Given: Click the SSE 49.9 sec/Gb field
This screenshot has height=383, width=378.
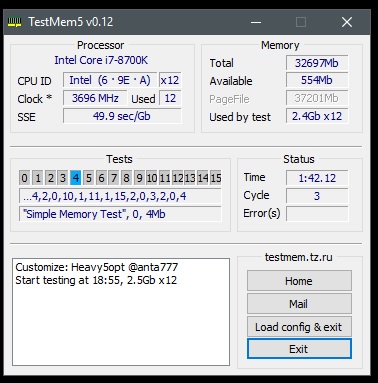Looking at the screenshot, I should tap(122, 116).
